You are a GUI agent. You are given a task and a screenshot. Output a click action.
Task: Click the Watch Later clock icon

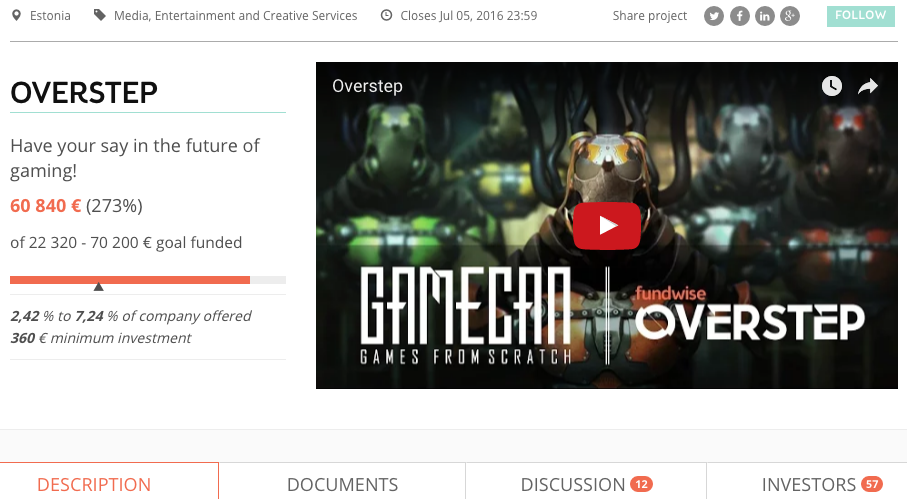[x=832, y=86]
